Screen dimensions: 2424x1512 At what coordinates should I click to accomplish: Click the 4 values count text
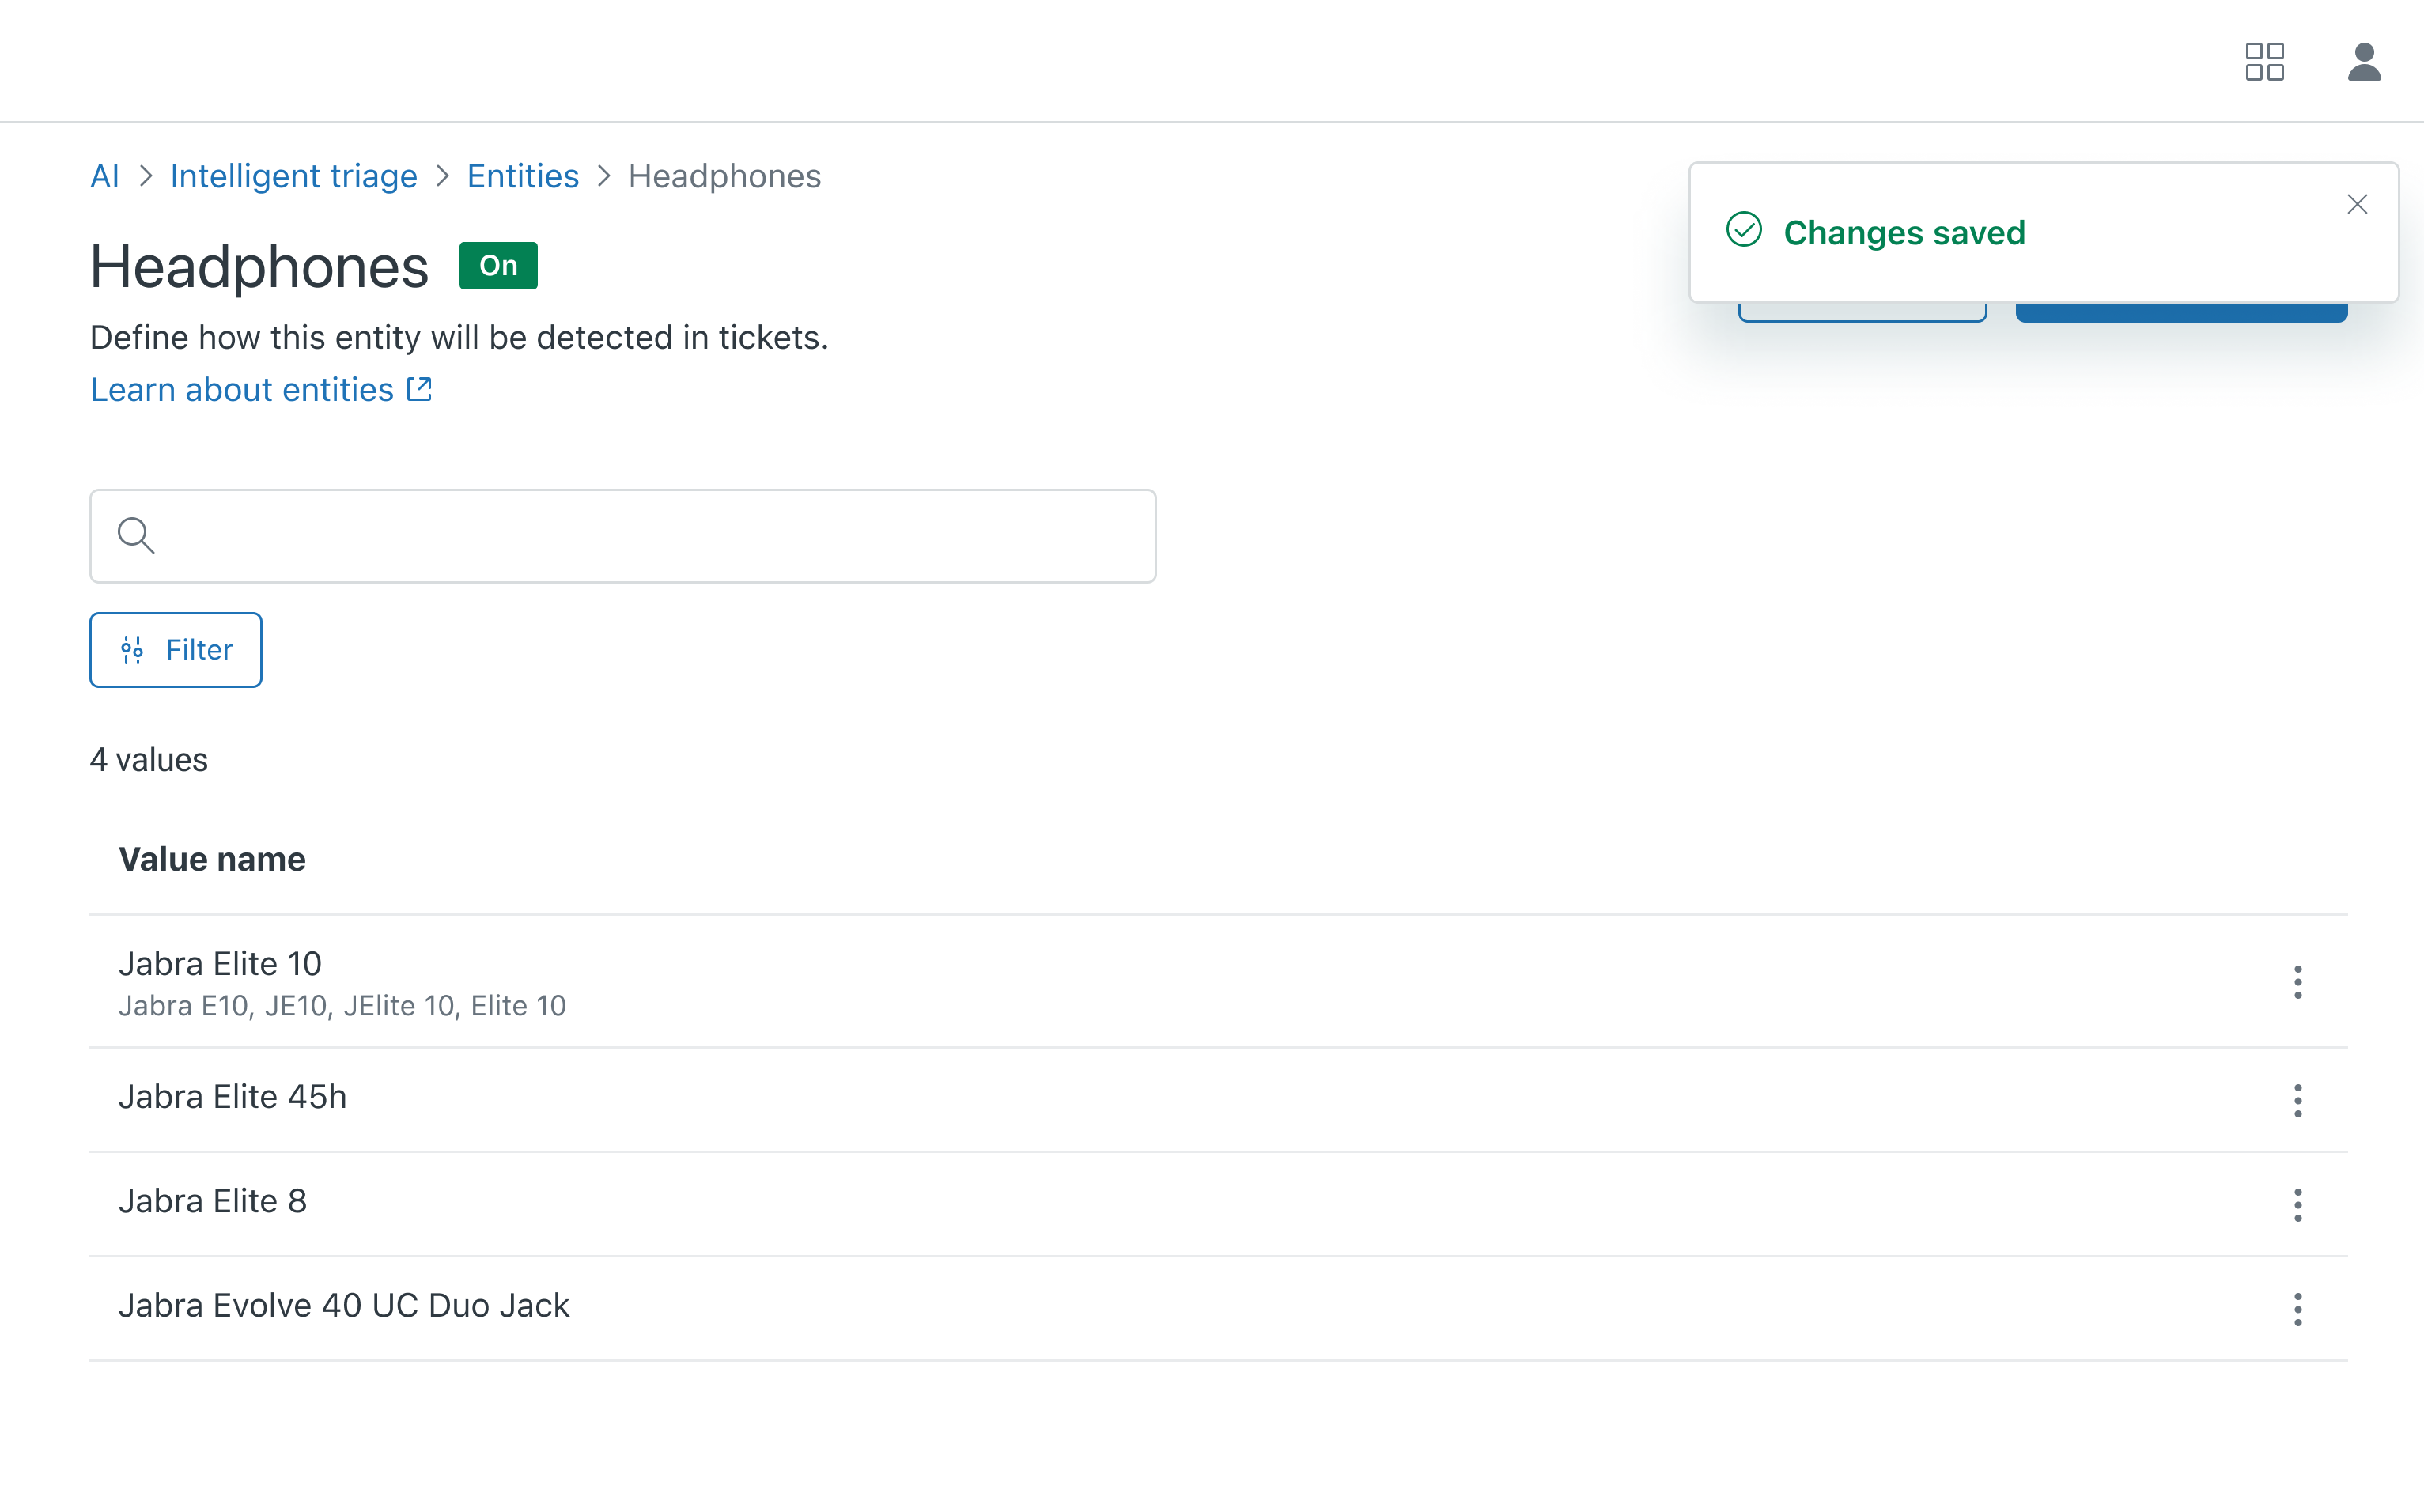pos(149,760)
